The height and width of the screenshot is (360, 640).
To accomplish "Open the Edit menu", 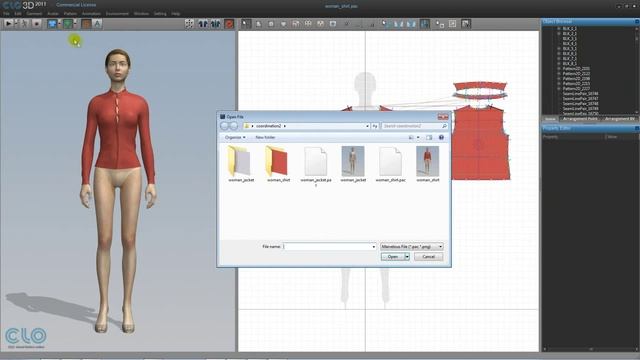I will pos(18,13).
